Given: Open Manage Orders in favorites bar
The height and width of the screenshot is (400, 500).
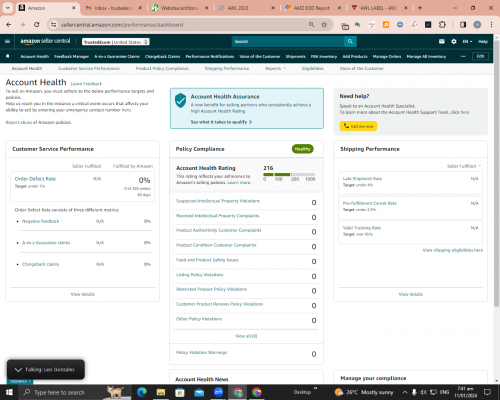Looking at the screenshot, I should [x=387, y=57].
